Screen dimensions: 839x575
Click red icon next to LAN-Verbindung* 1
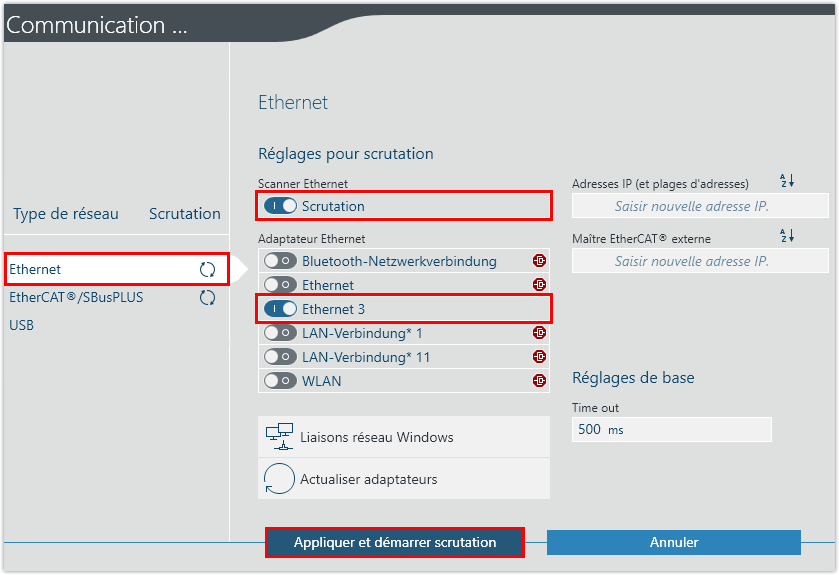coord(540,333)
